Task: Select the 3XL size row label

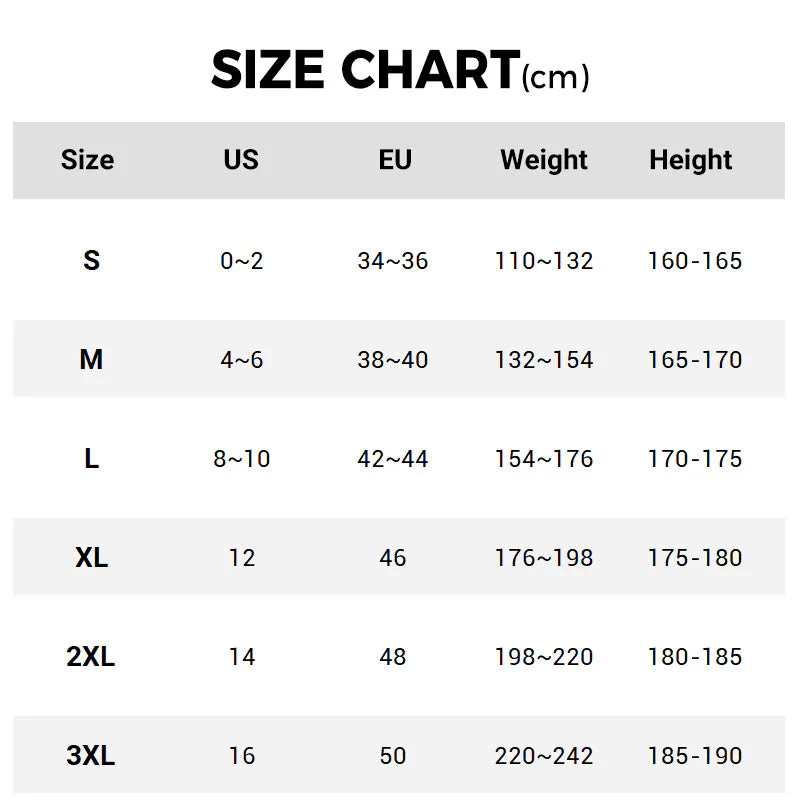Action: coord(91,756)
